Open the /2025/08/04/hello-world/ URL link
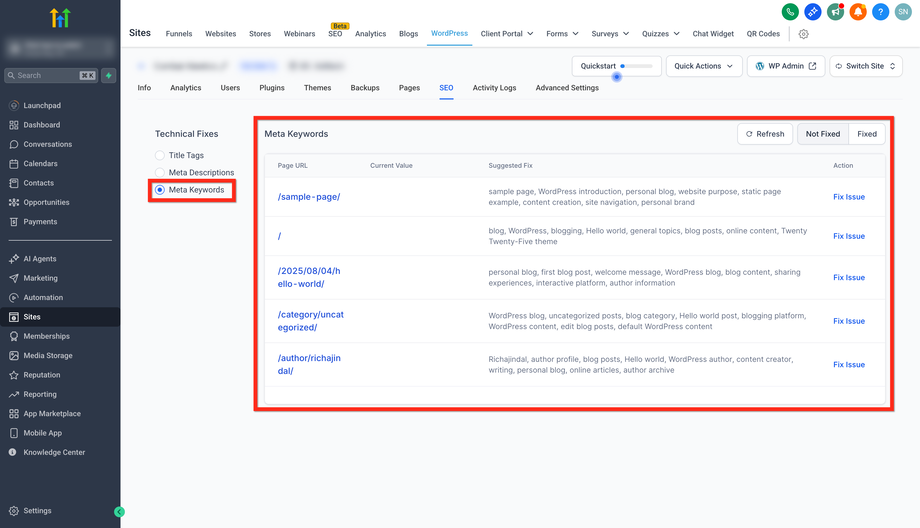Screen dimensions: 920x528 pyautogui.click(x=309, y=277)
